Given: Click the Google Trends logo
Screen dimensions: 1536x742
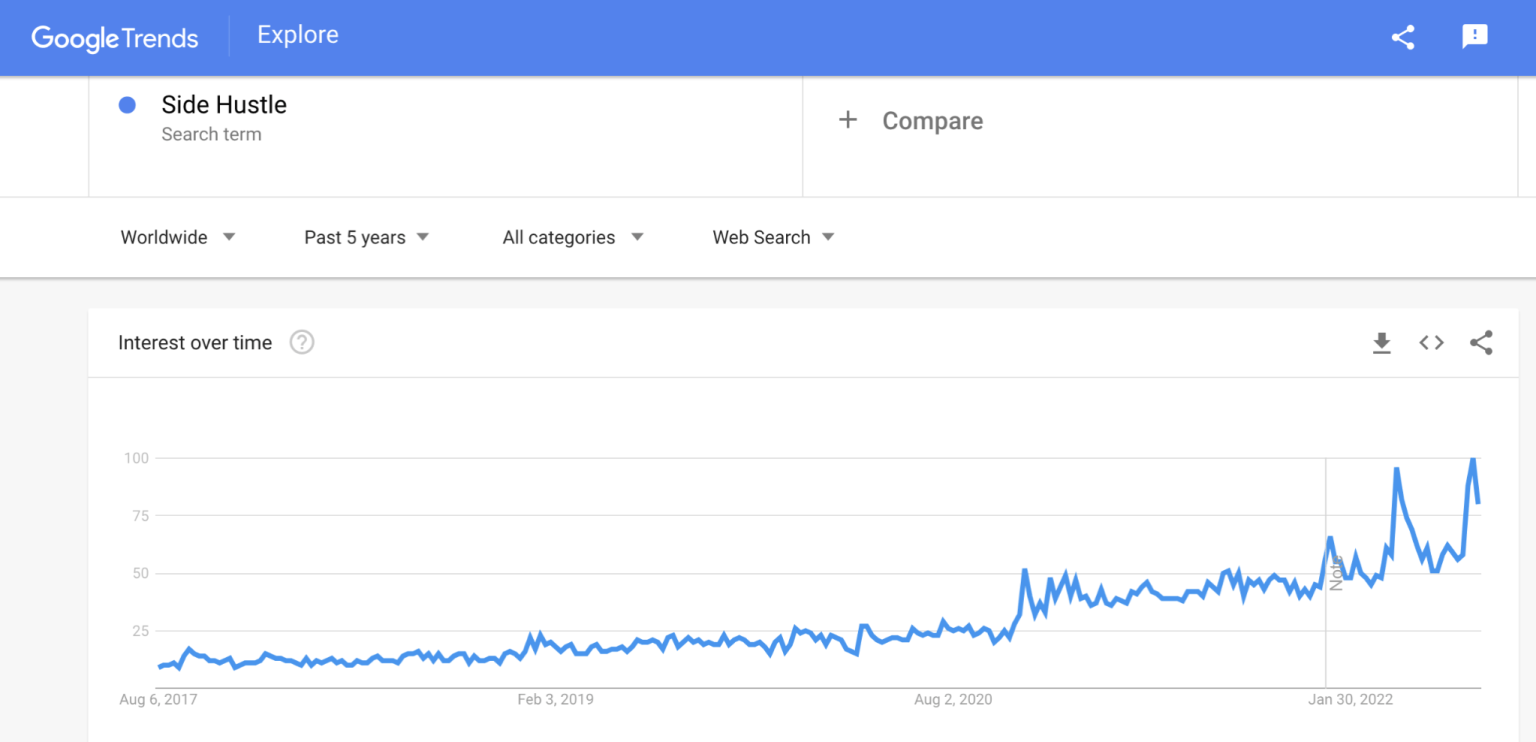Looking at the screenshot, I should tap(115, 38).
